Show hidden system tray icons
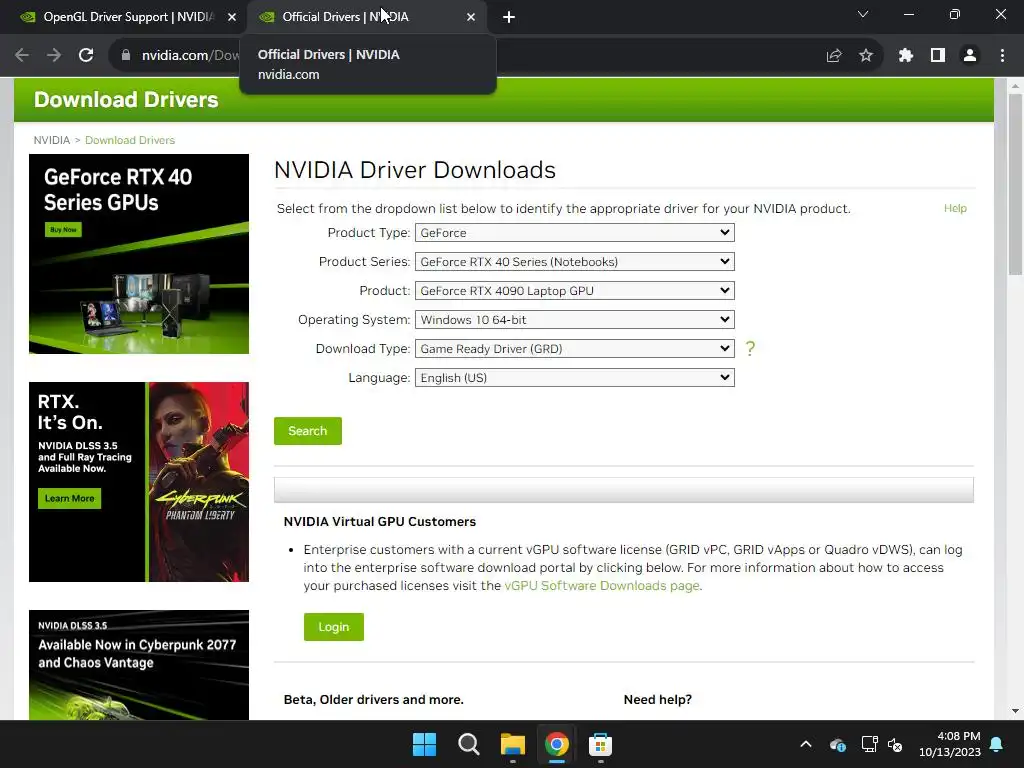This screenshot has height=768, width=1024. point(806,744)
